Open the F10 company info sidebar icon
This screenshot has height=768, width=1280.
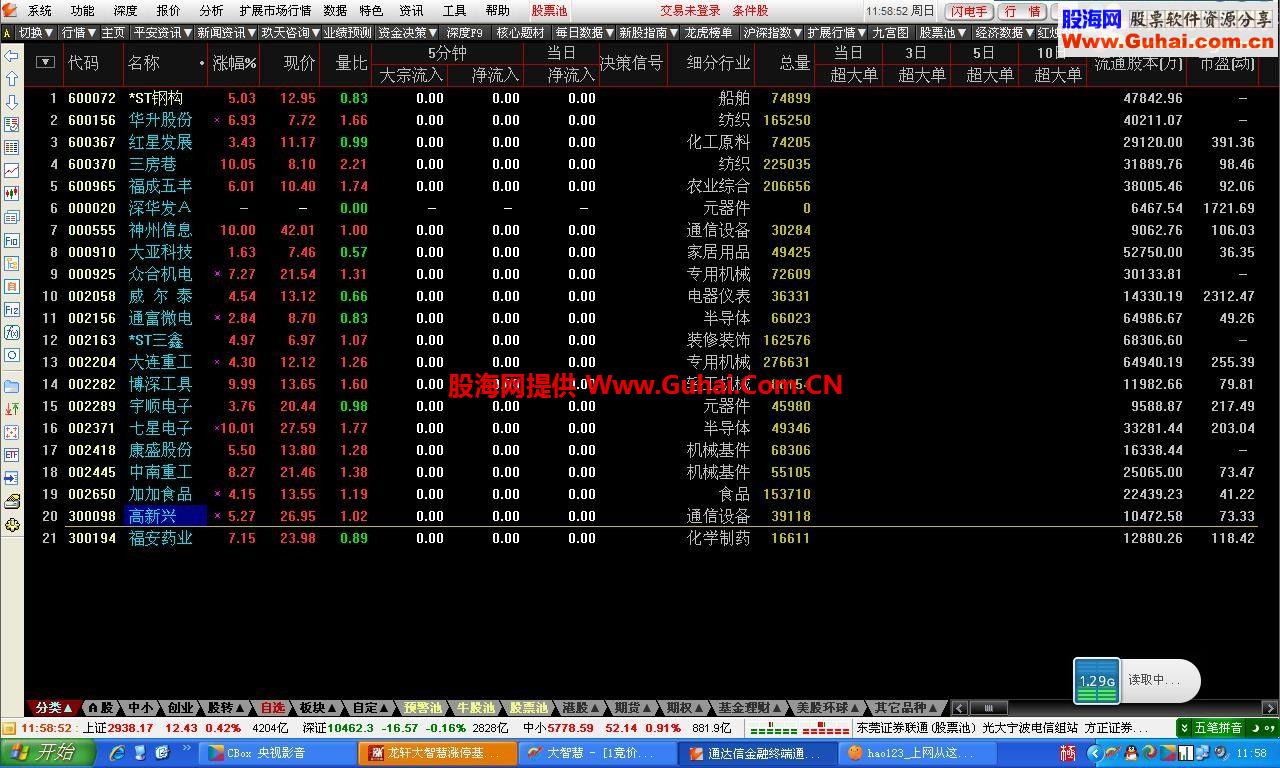12,240
